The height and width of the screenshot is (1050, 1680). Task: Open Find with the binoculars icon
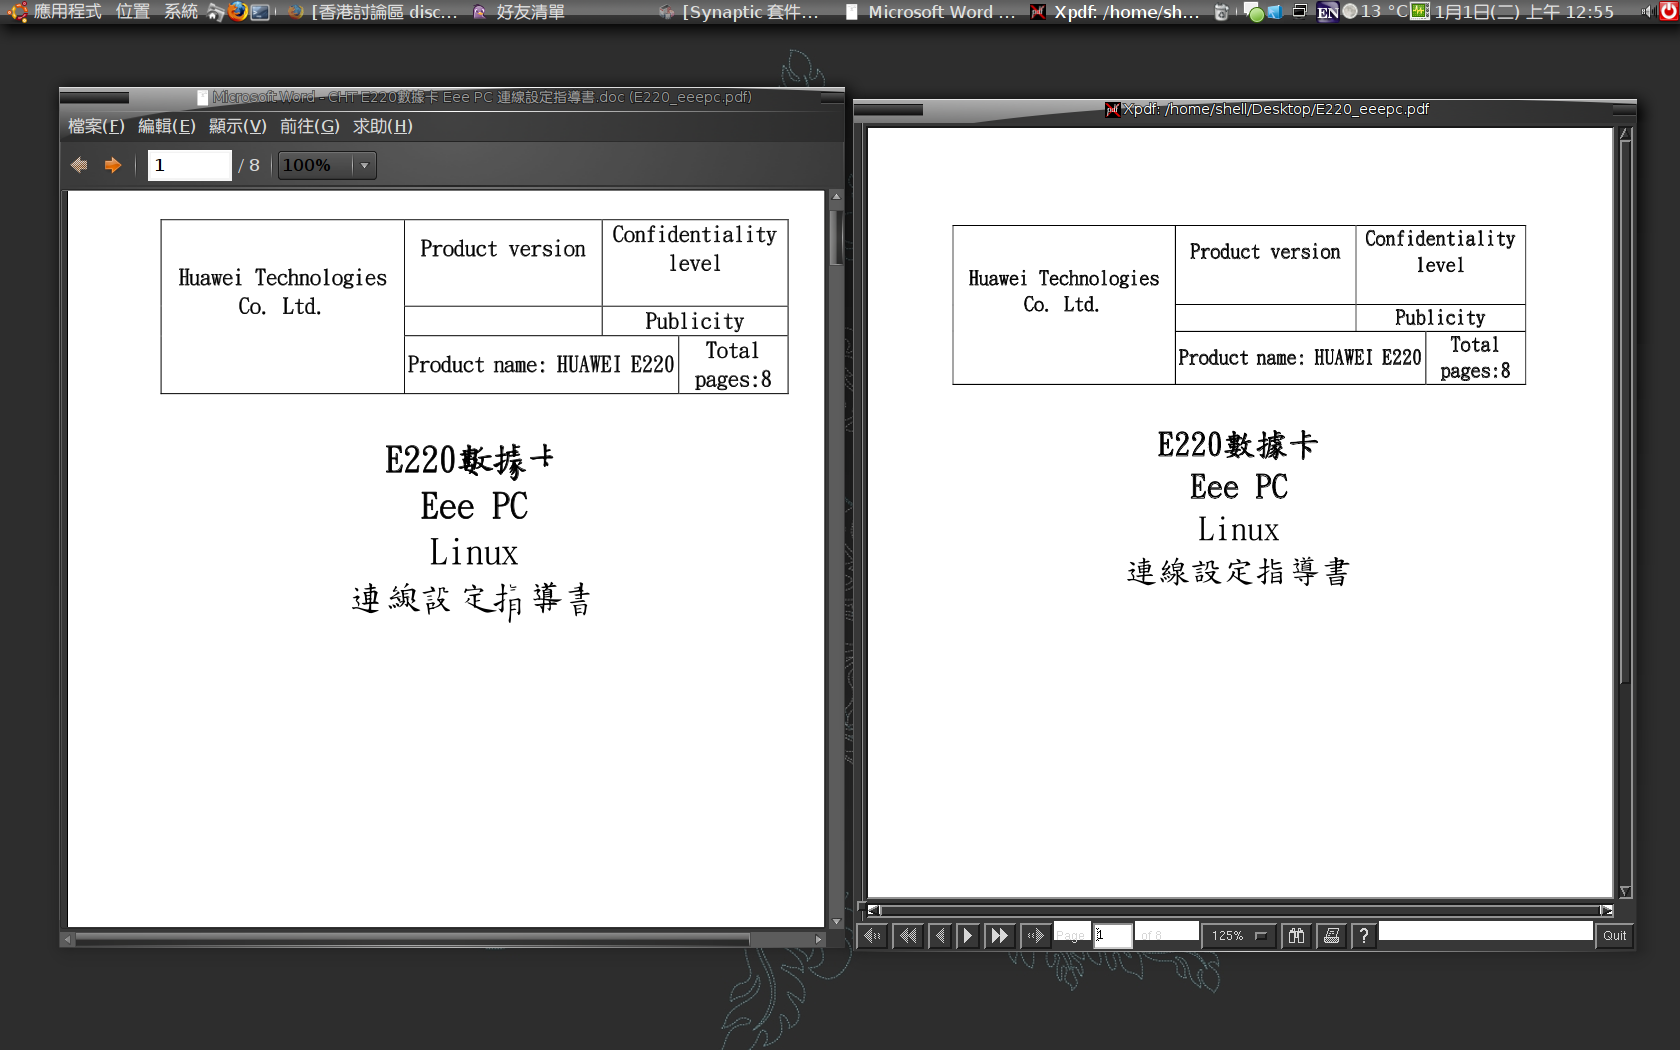(1296, 936)
